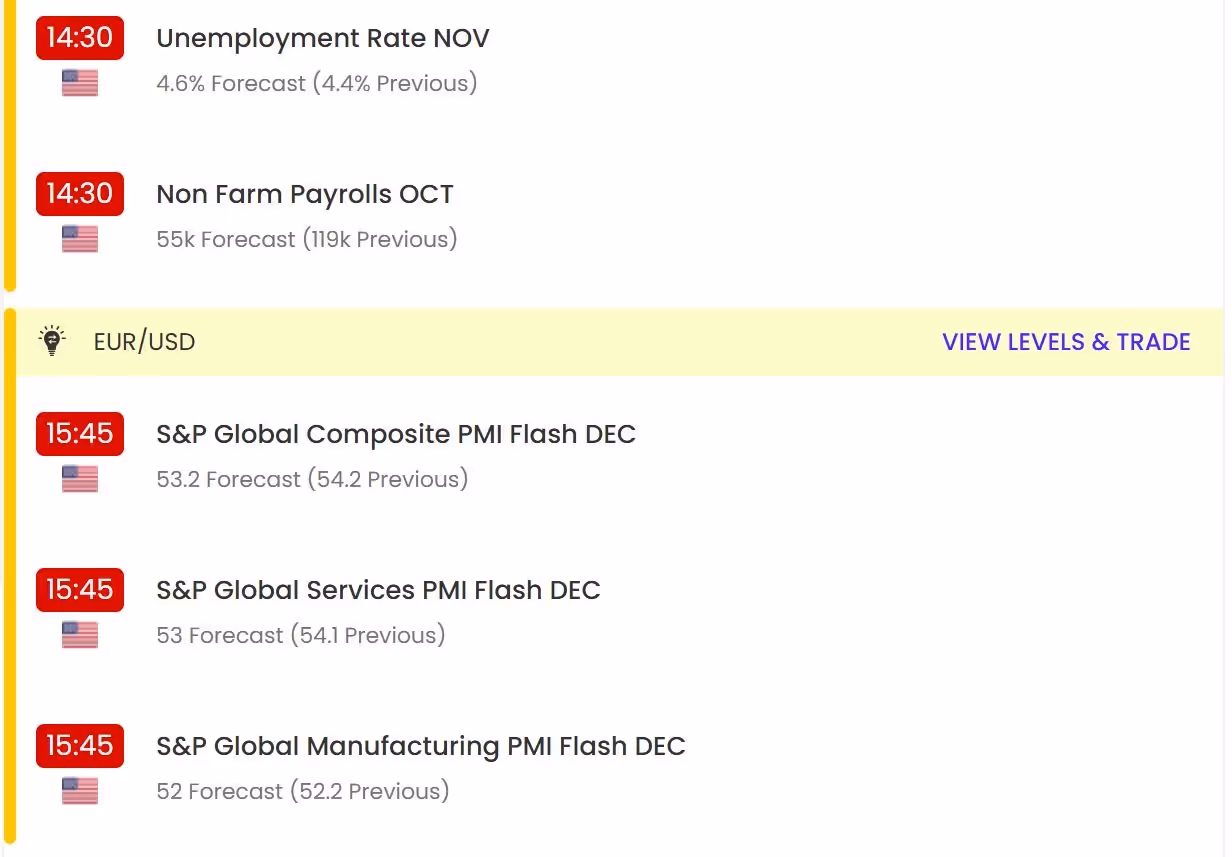The image size is (1232, 857).
Task: Open Non Farm Payrolls OCT event
Action: coord(305,194)
